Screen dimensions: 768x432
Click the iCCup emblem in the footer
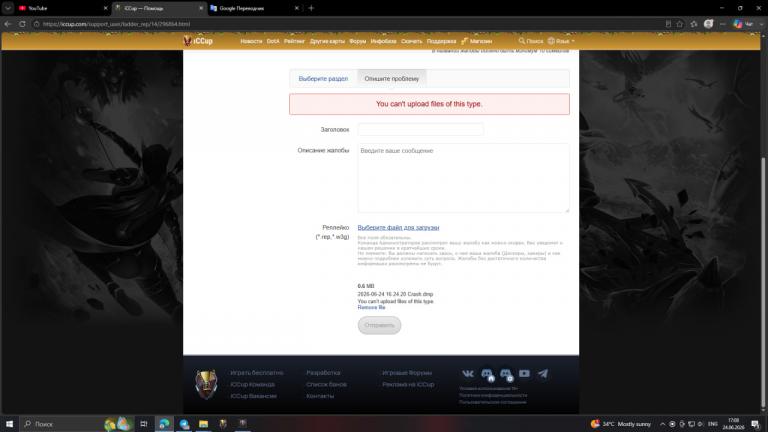click(x=206, y=384)
